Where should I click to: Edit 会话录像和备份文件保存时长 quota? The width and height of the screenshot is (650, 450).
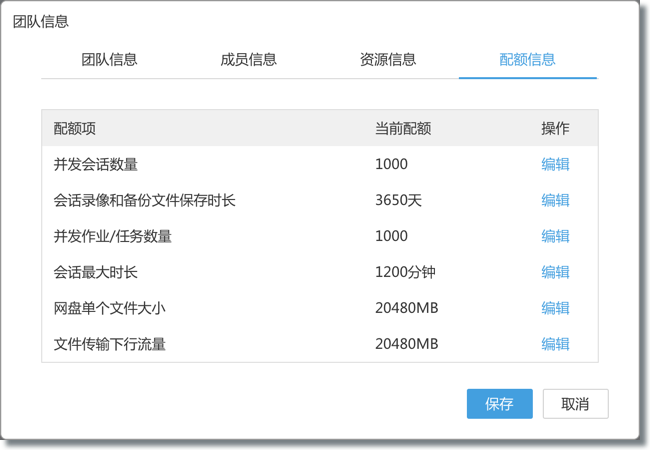(x=555, y=201)
